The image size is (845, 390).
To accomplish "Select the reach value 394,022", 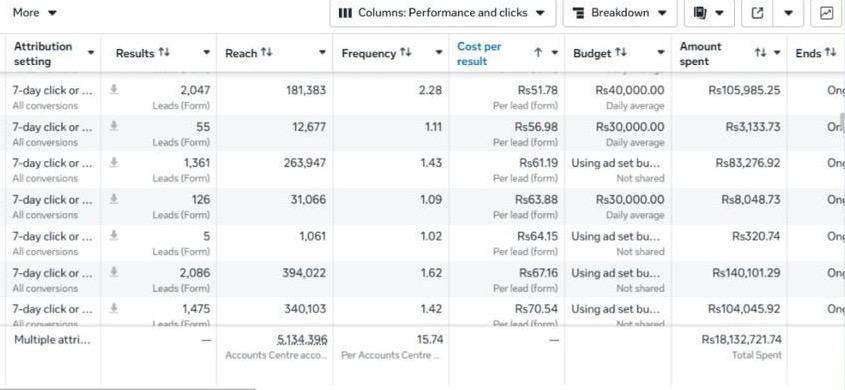I will click(304, 273).
